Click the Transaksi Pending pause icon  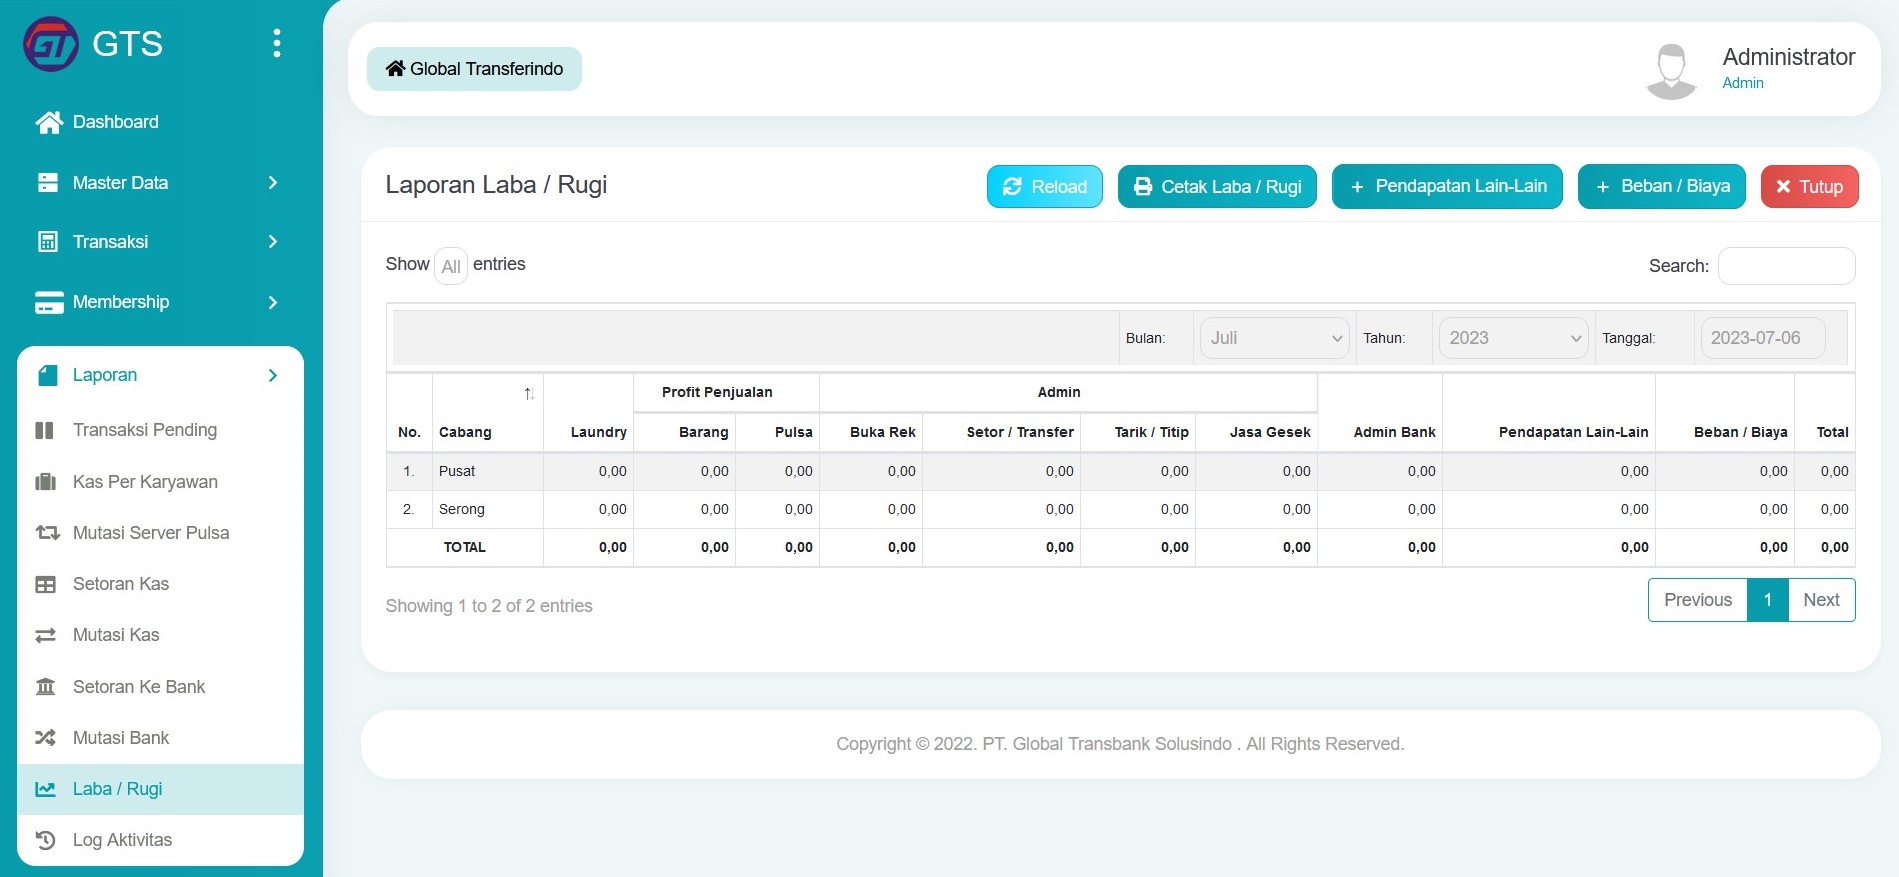click(45, 430)
